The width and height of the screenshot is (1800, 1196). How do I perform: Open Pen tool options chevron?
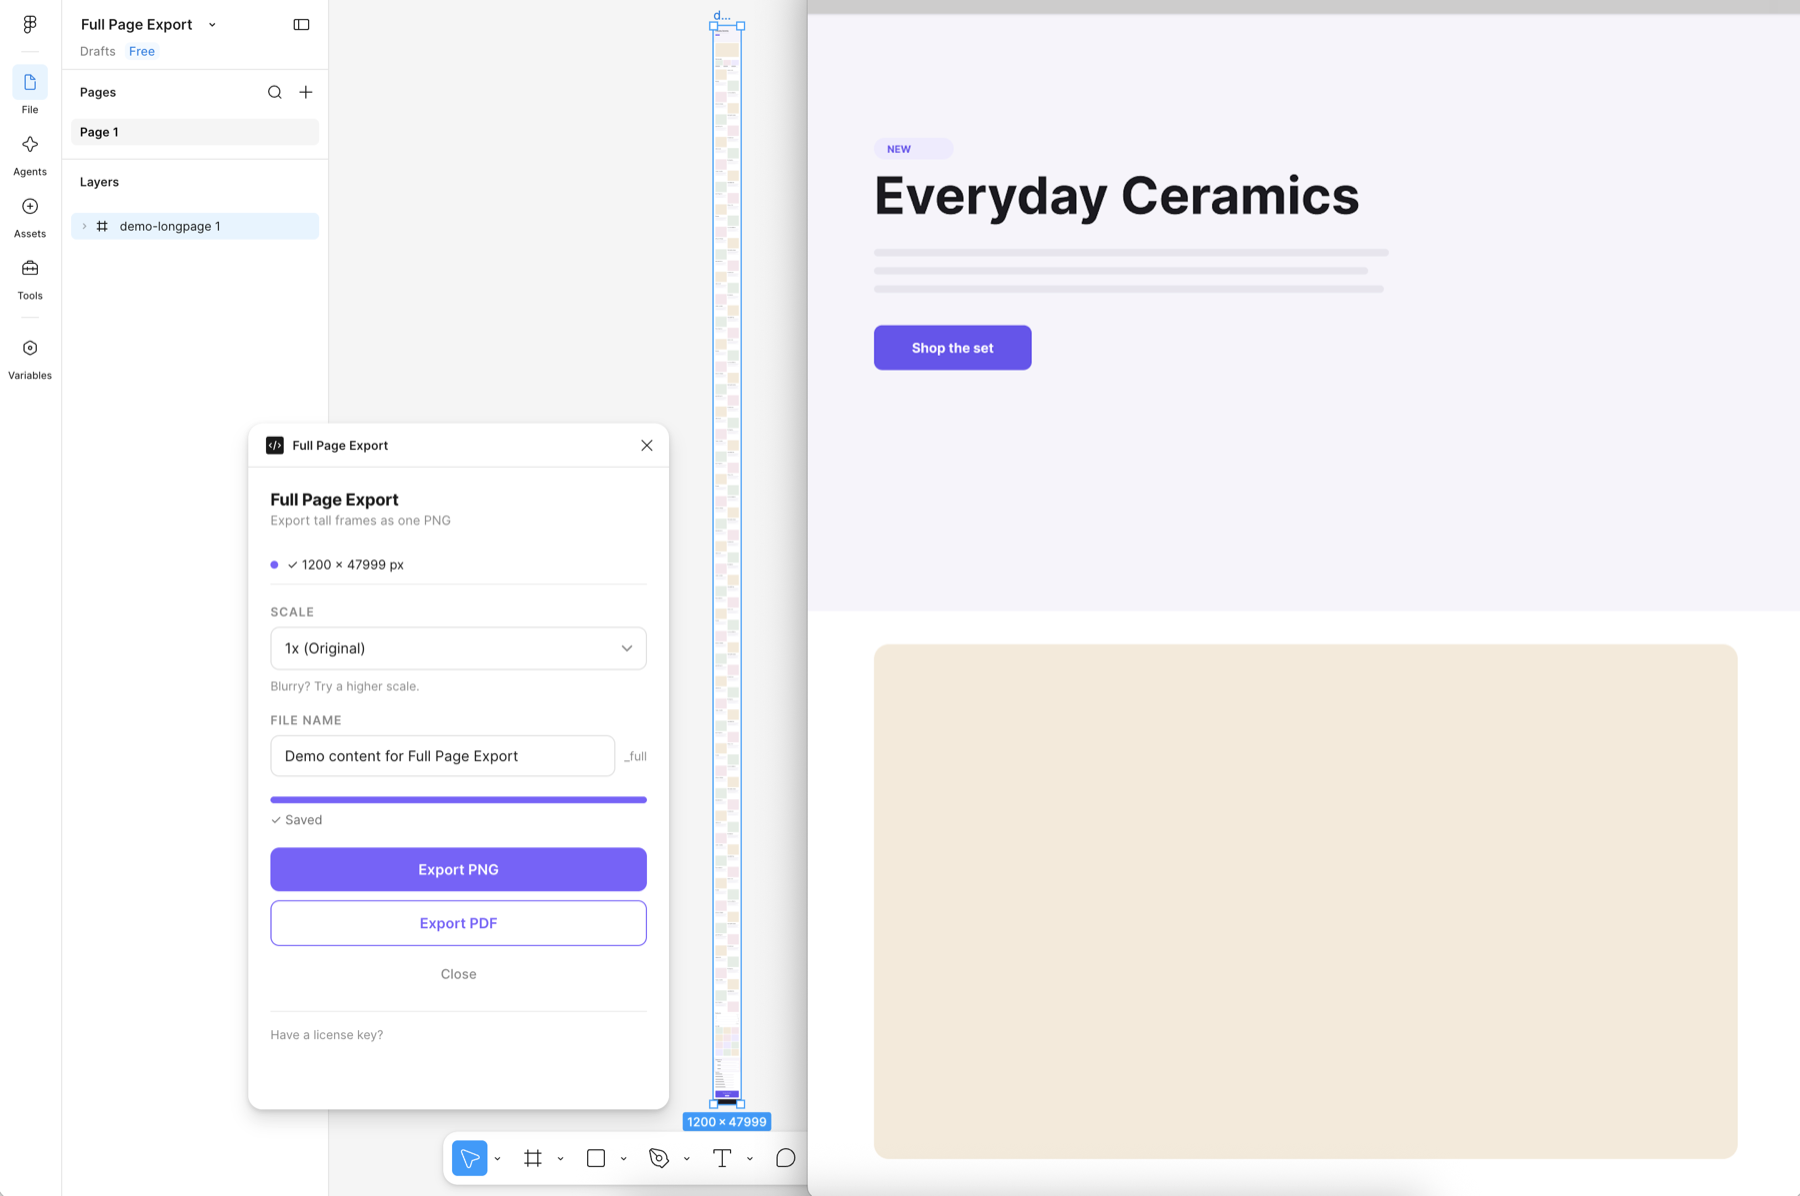pyautogui.click(x=686, y=1159)
